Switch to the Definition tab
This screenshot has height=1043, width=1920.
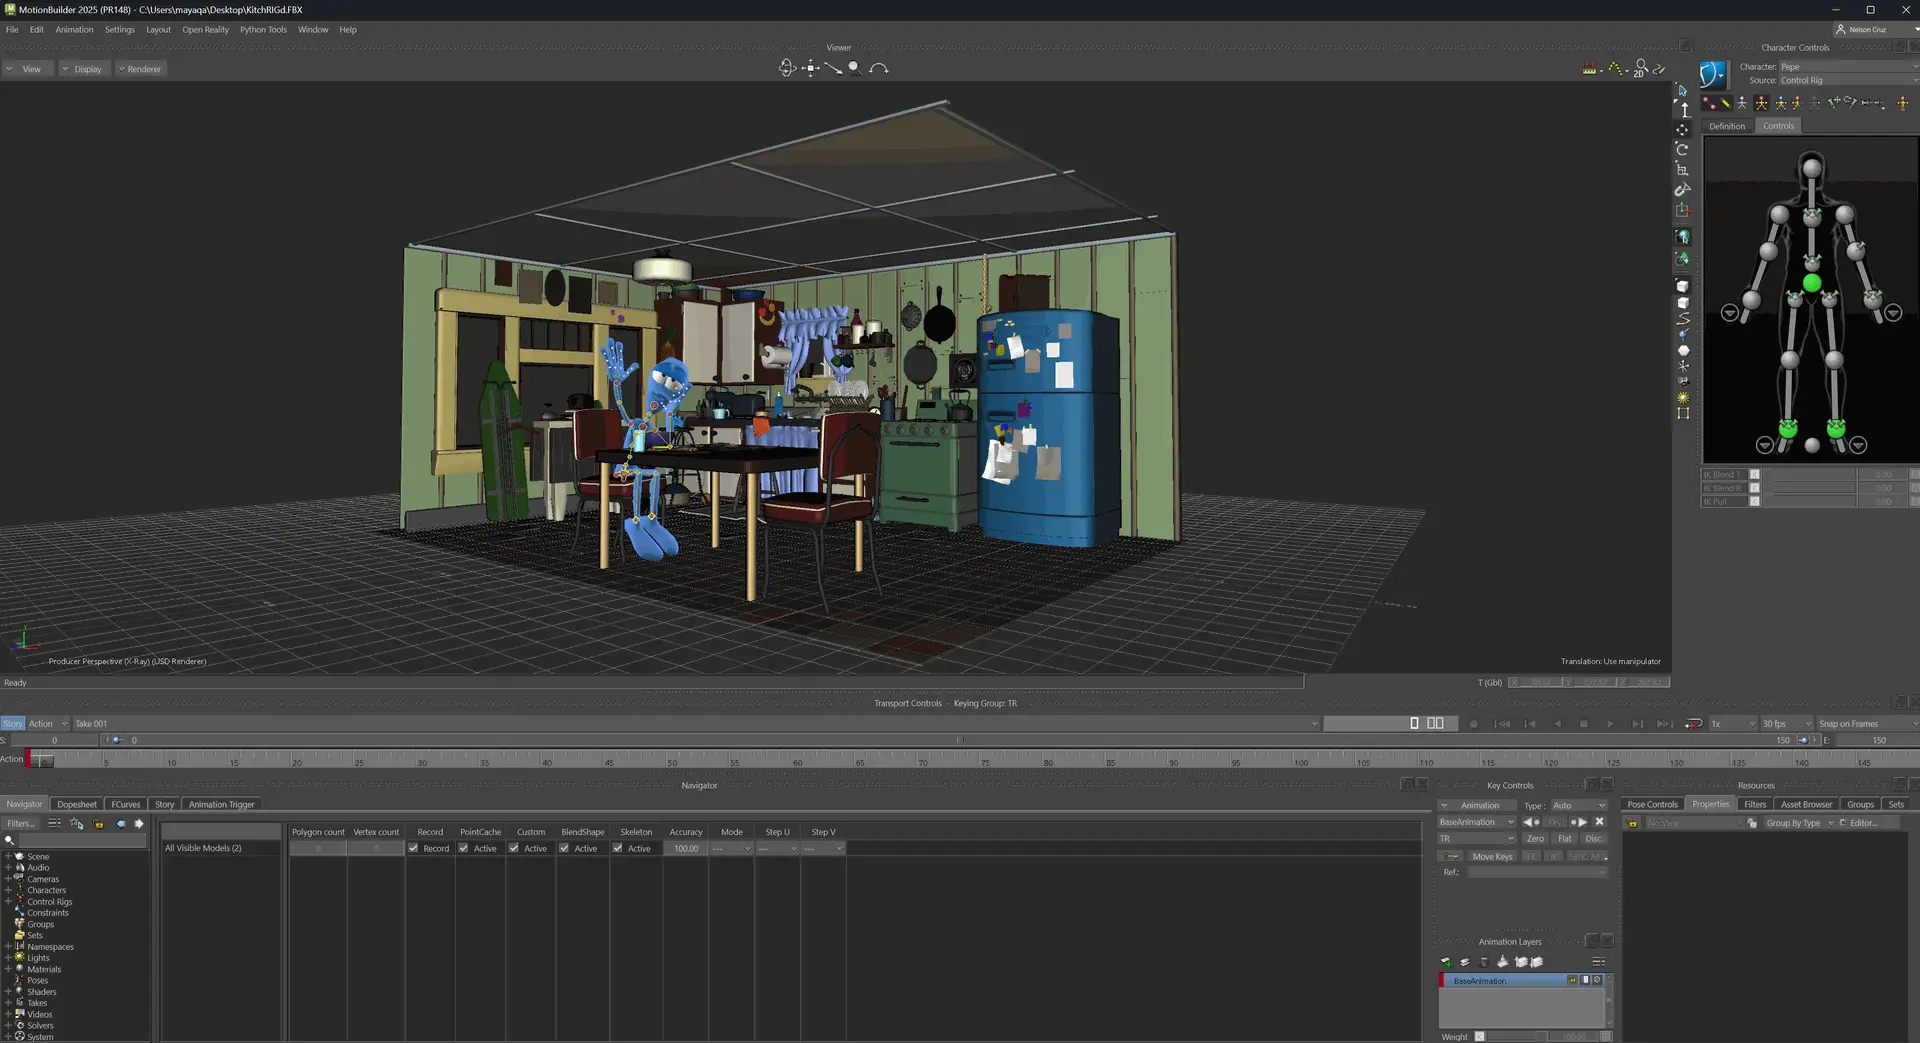coord(1727,126)
